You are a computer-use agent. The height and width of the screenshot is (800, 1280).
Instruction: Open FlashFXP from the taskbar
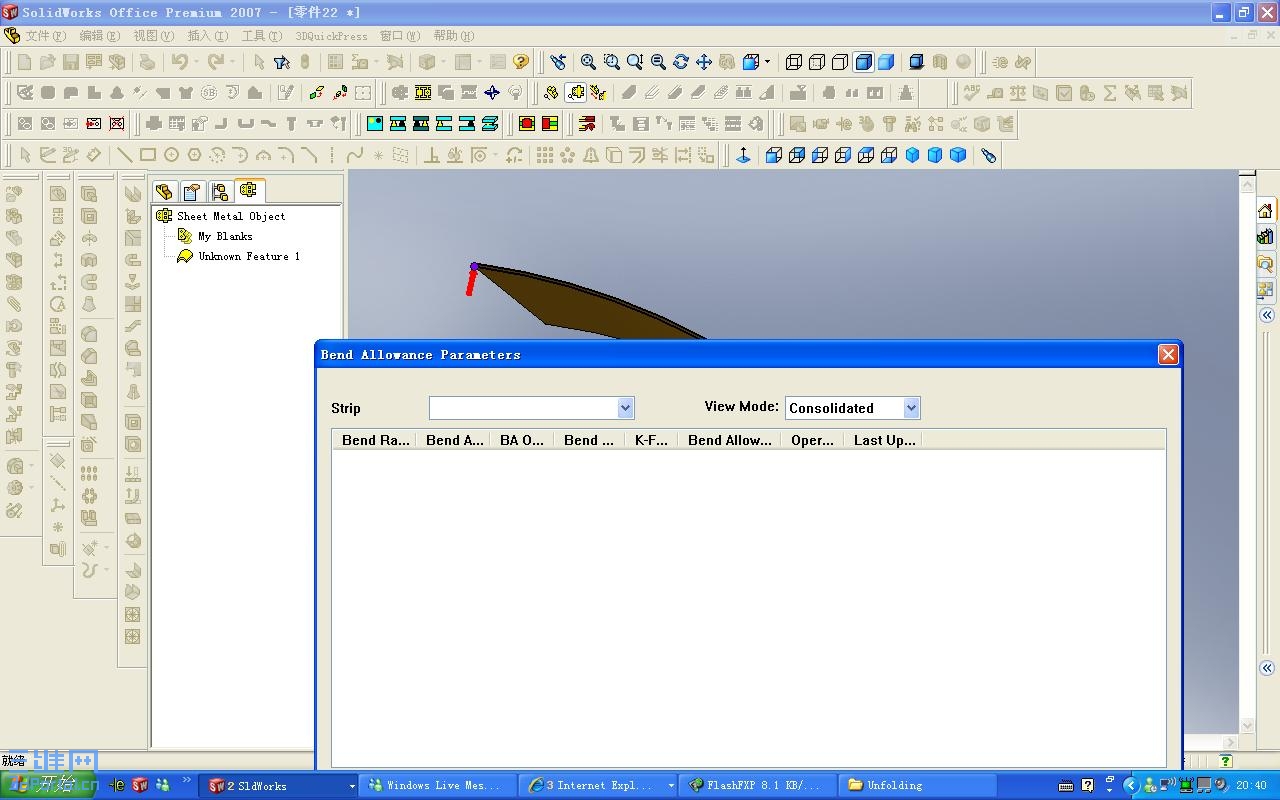(x=759, y=786)
